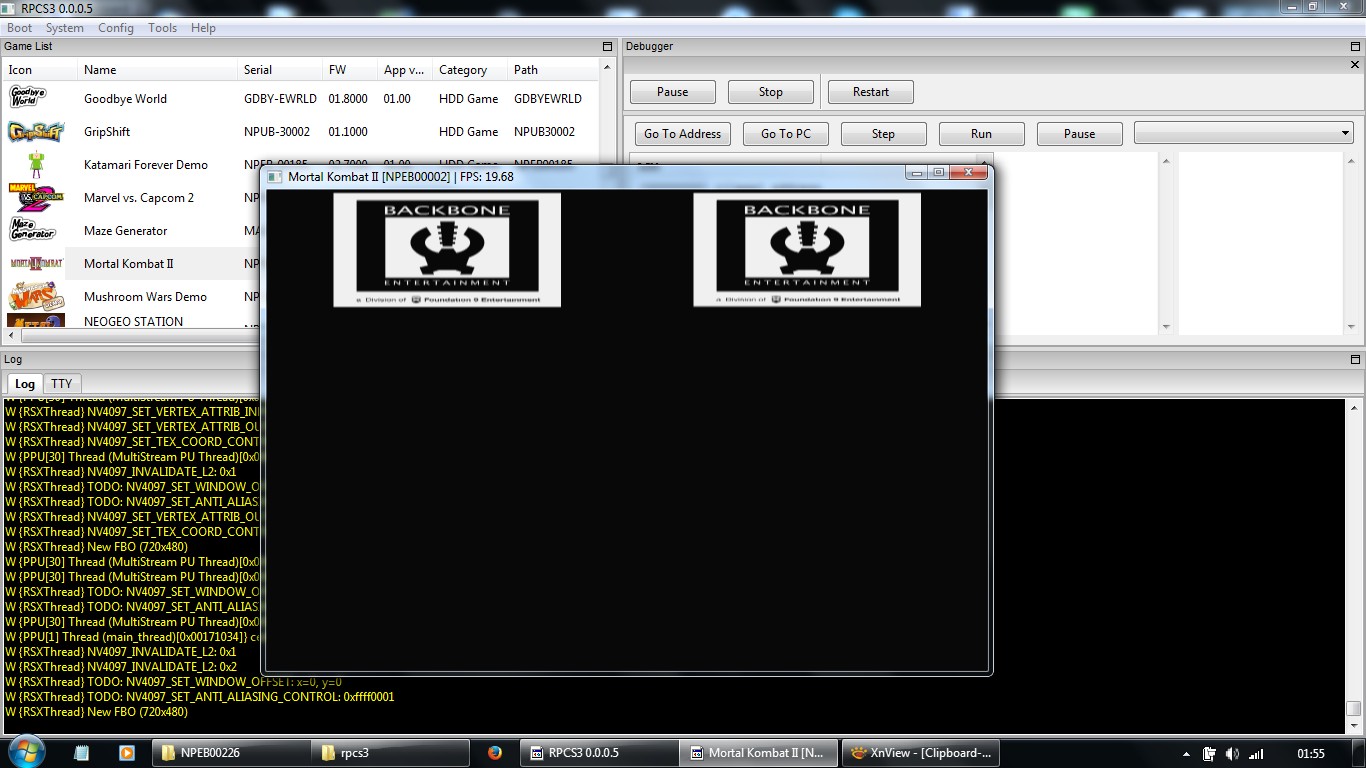Open the Config menu
This screenshot has height=768, width=1366.
116,28
